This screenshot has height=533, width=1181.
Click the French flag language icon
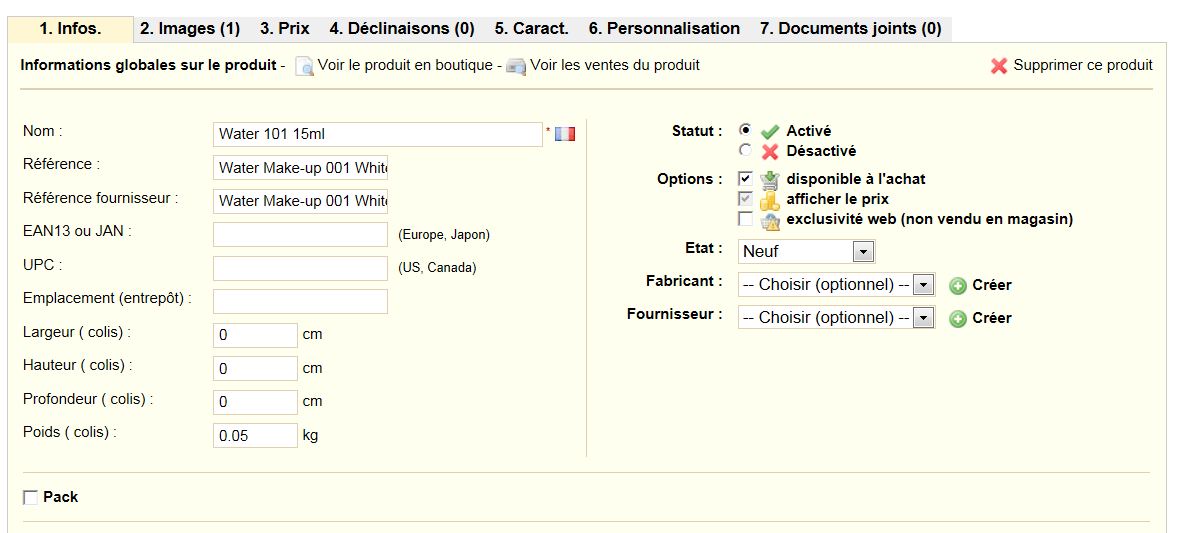(x=564, y=134)
